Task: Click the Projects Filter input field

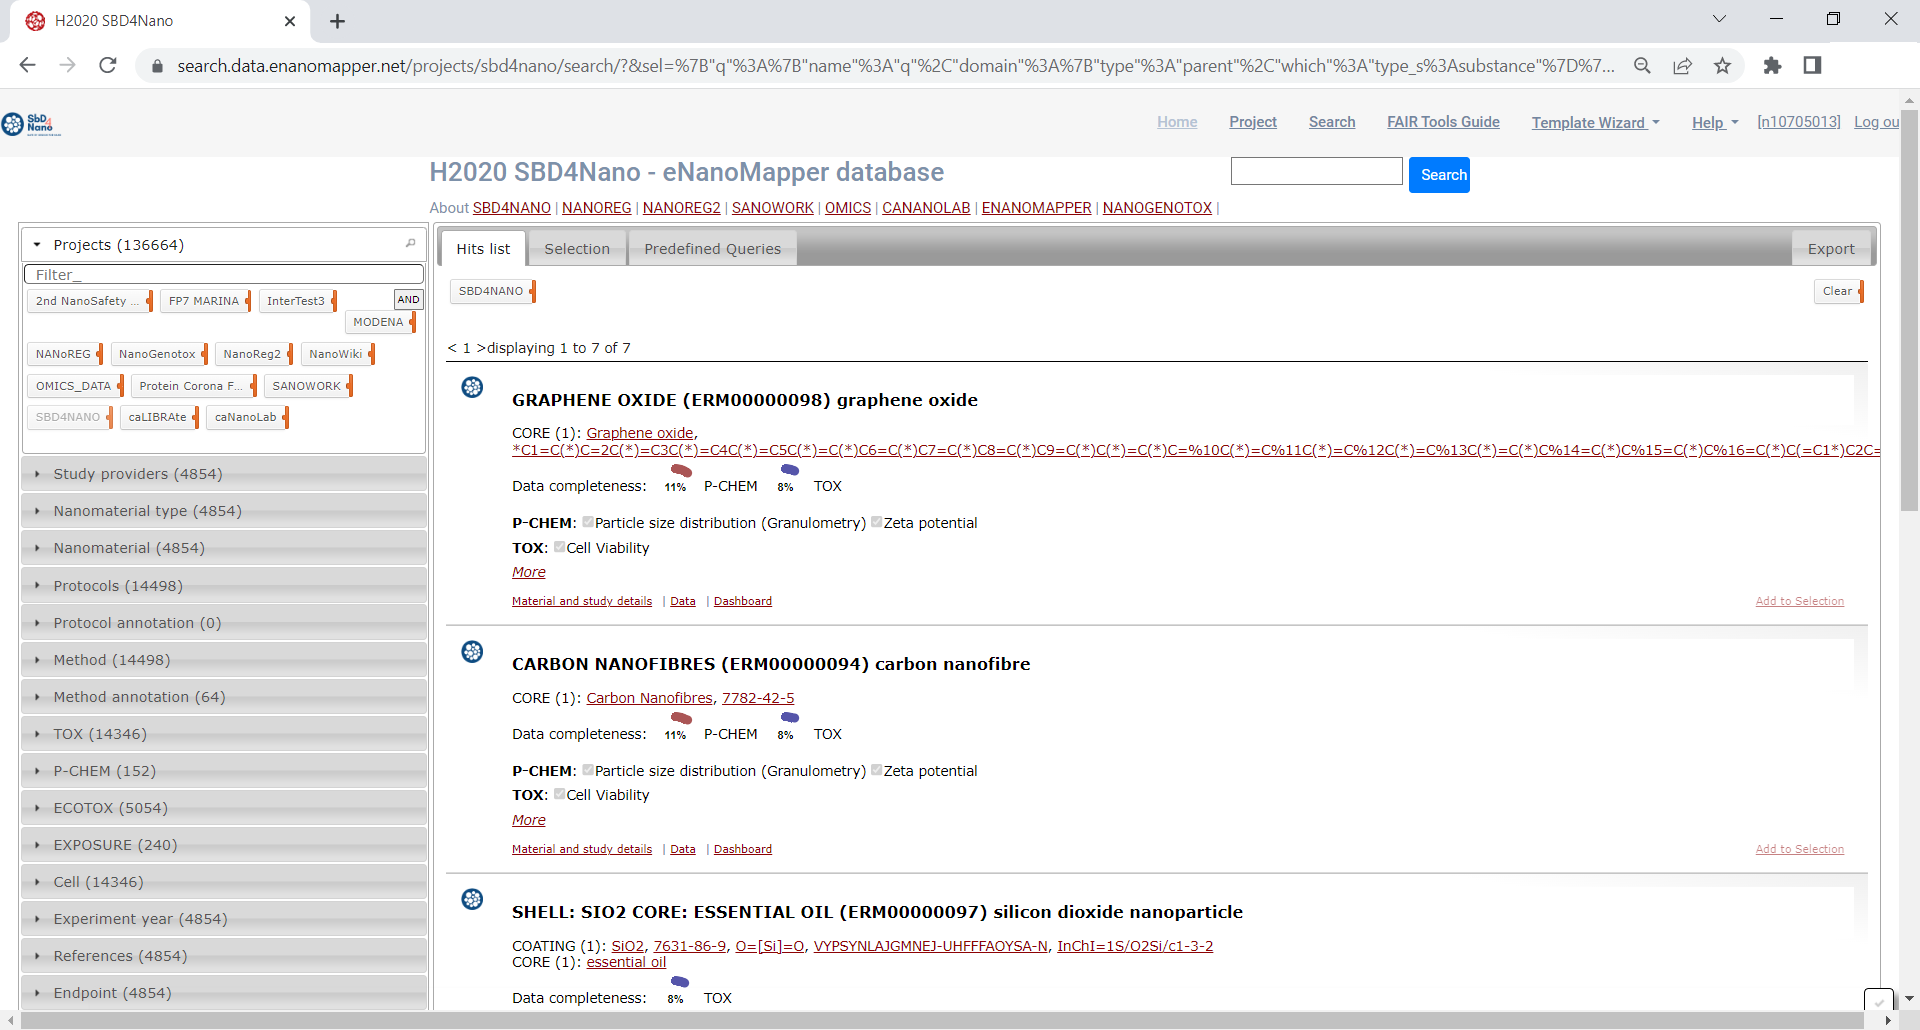Action: (224, 275)
